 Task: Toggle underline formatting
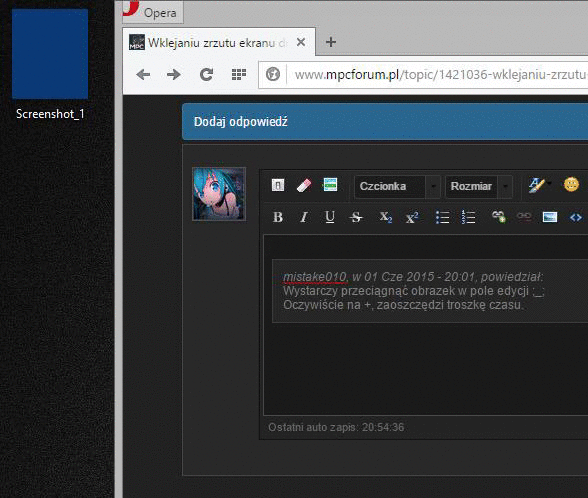330,217
